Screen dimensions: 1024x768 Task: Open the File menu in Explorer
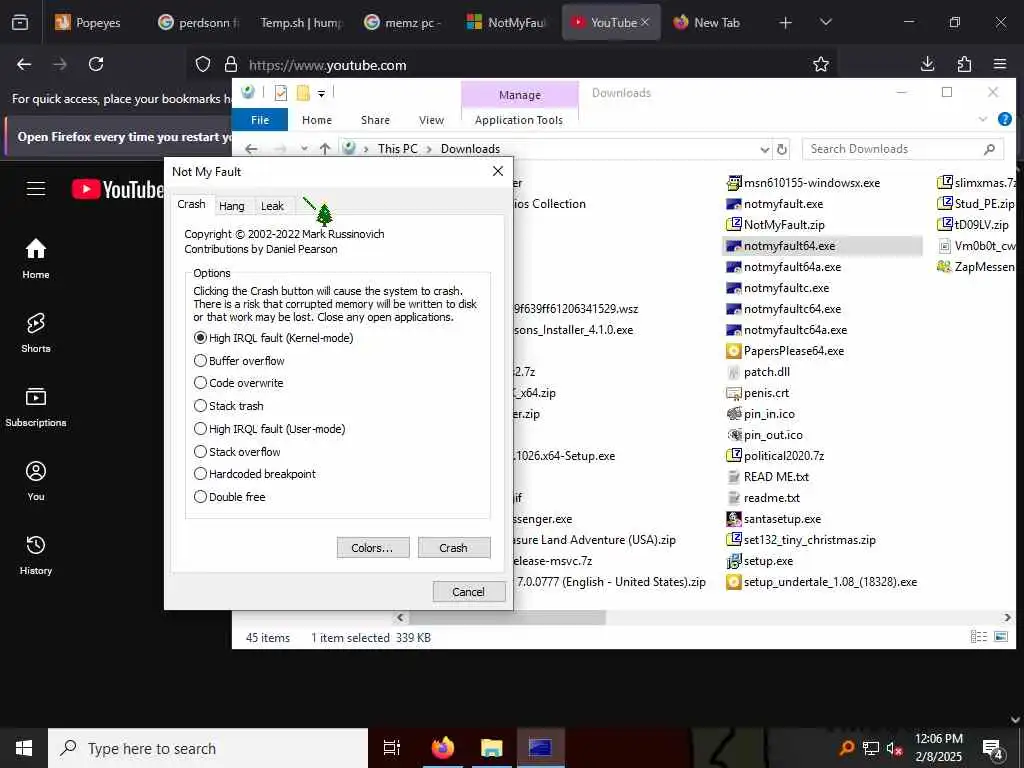pos(260,120)
